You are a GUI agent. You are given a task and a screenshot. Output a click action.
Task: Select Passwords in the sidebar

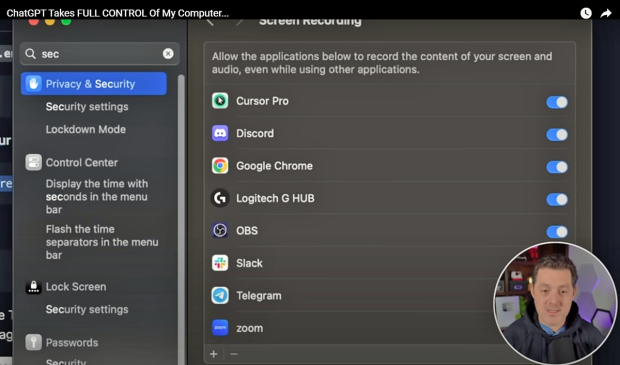tap(72, 342)
